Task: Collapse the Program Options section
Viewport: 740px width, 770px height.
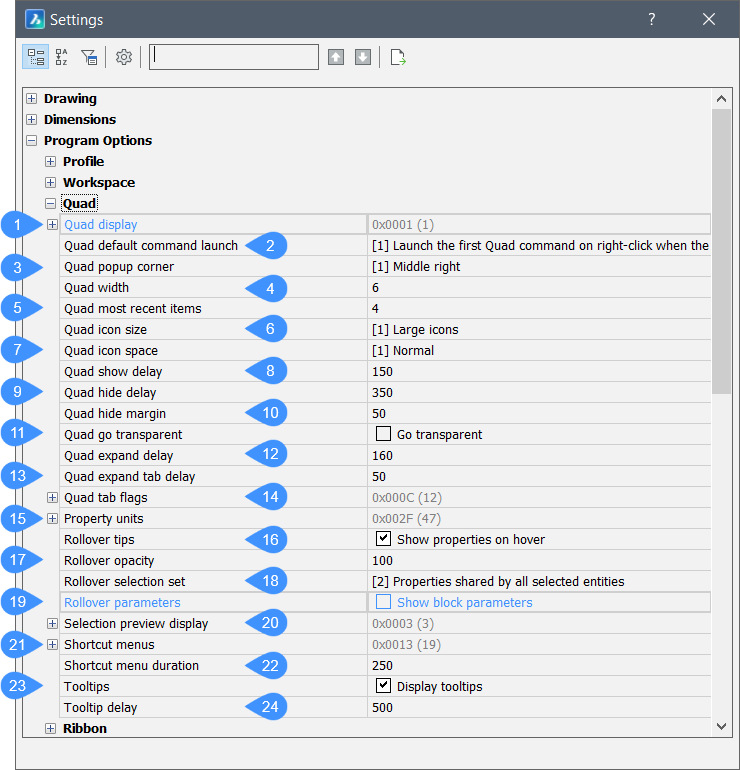Action: (x=32, y=141)
